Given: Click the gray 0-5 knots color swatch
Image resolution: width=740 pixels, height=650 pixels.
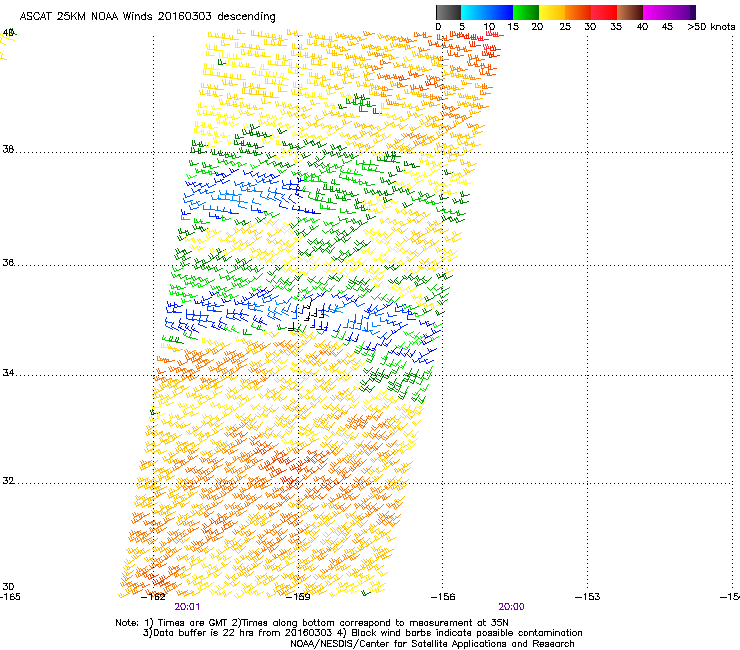Looking at the screenshot, I should coord(448,12).
